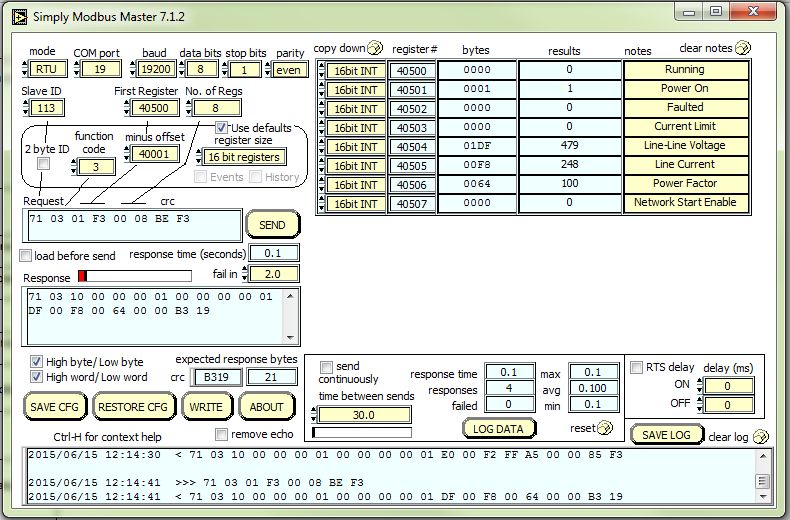Change the mode selector arrows beside RTU
The width and height of the screenshot is (790, 520).
(x=26, y=69)
